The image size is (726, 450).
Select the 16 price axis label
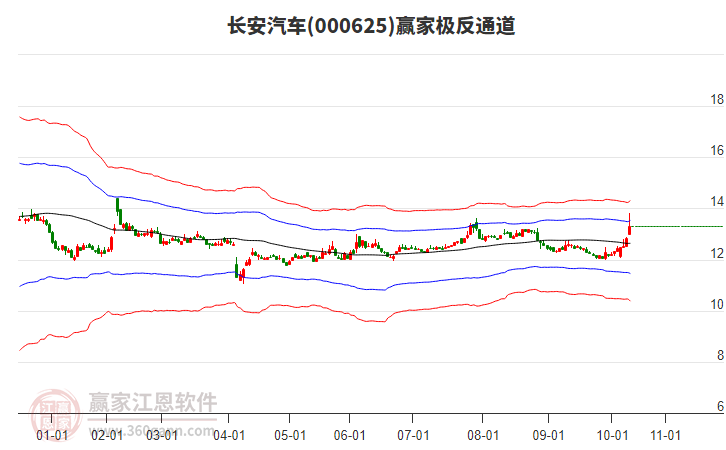pyautogui.click(x=717, y=150)
